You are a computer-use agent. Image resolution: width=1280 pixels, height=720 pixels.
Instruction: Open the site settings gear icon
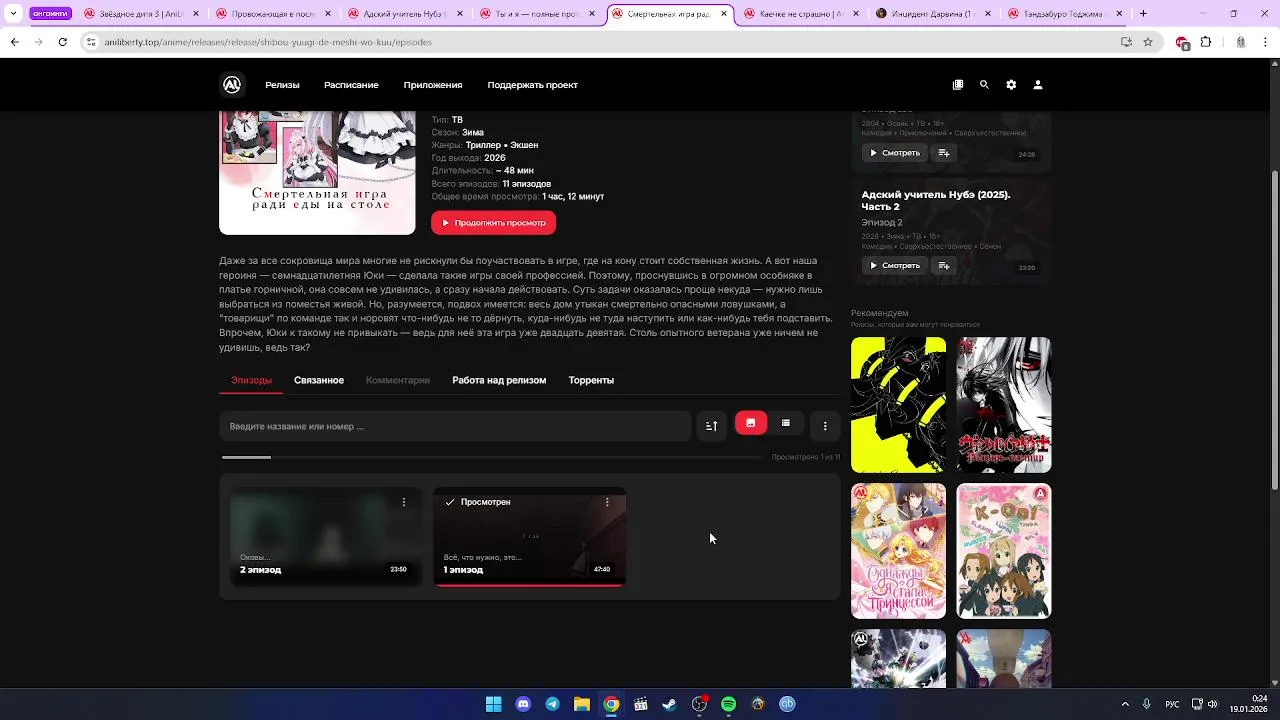coord(1011,85)
